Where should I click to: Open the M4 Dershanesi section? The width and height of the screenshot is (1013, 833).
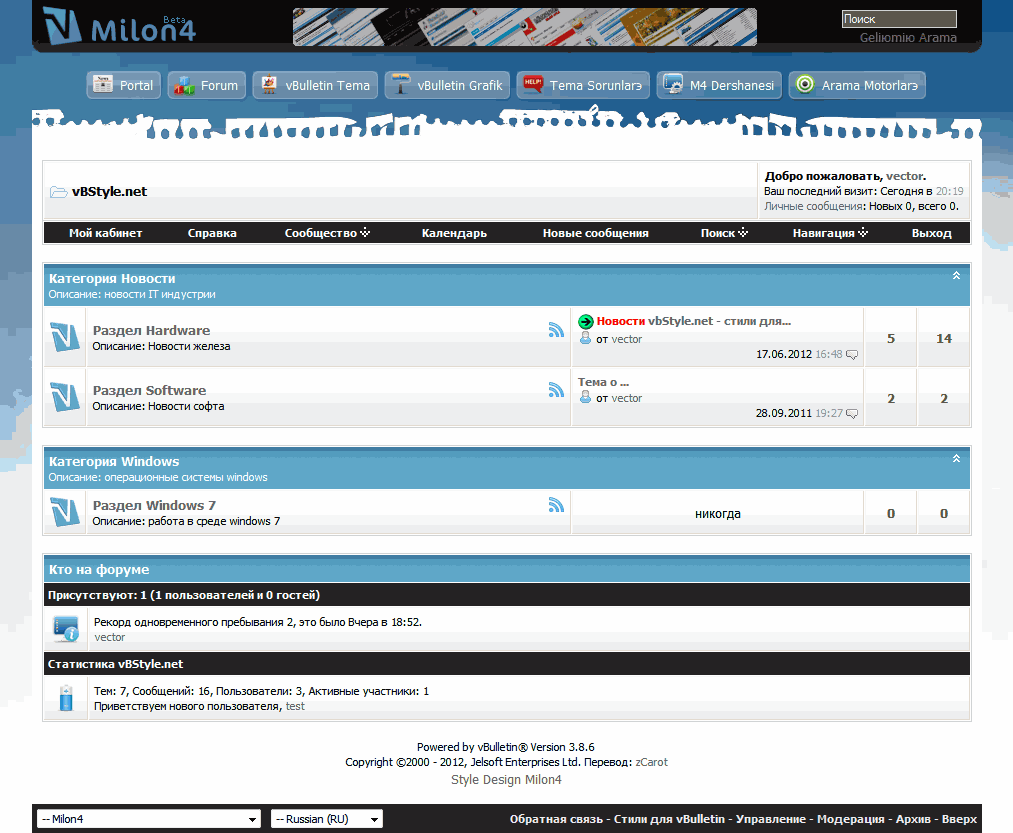pos(719,85)
